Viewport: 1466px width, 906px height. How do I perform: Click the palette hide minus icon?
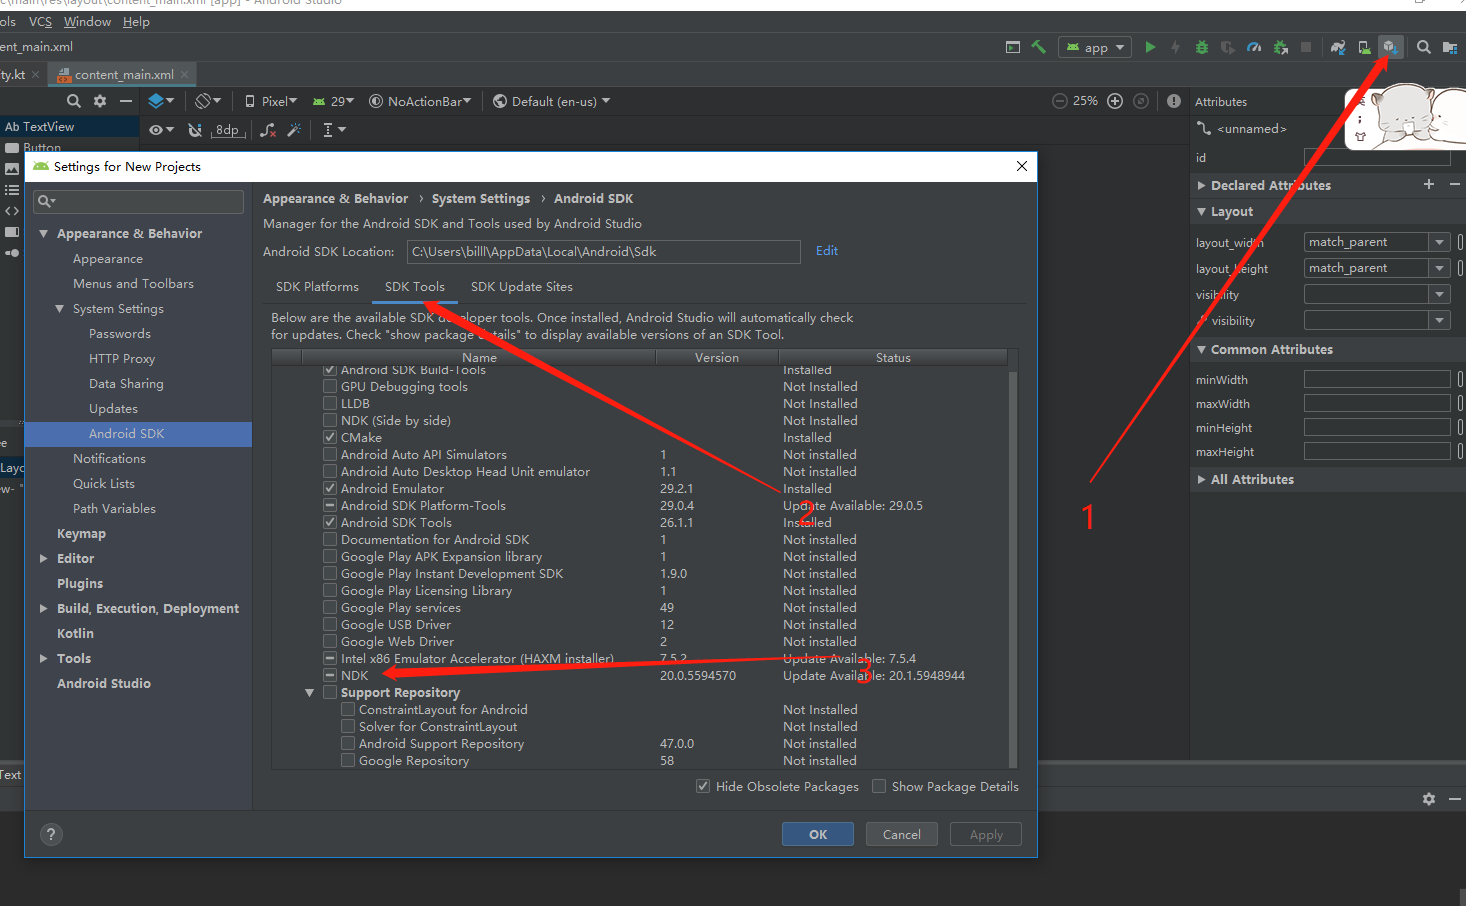pos(126,101)
